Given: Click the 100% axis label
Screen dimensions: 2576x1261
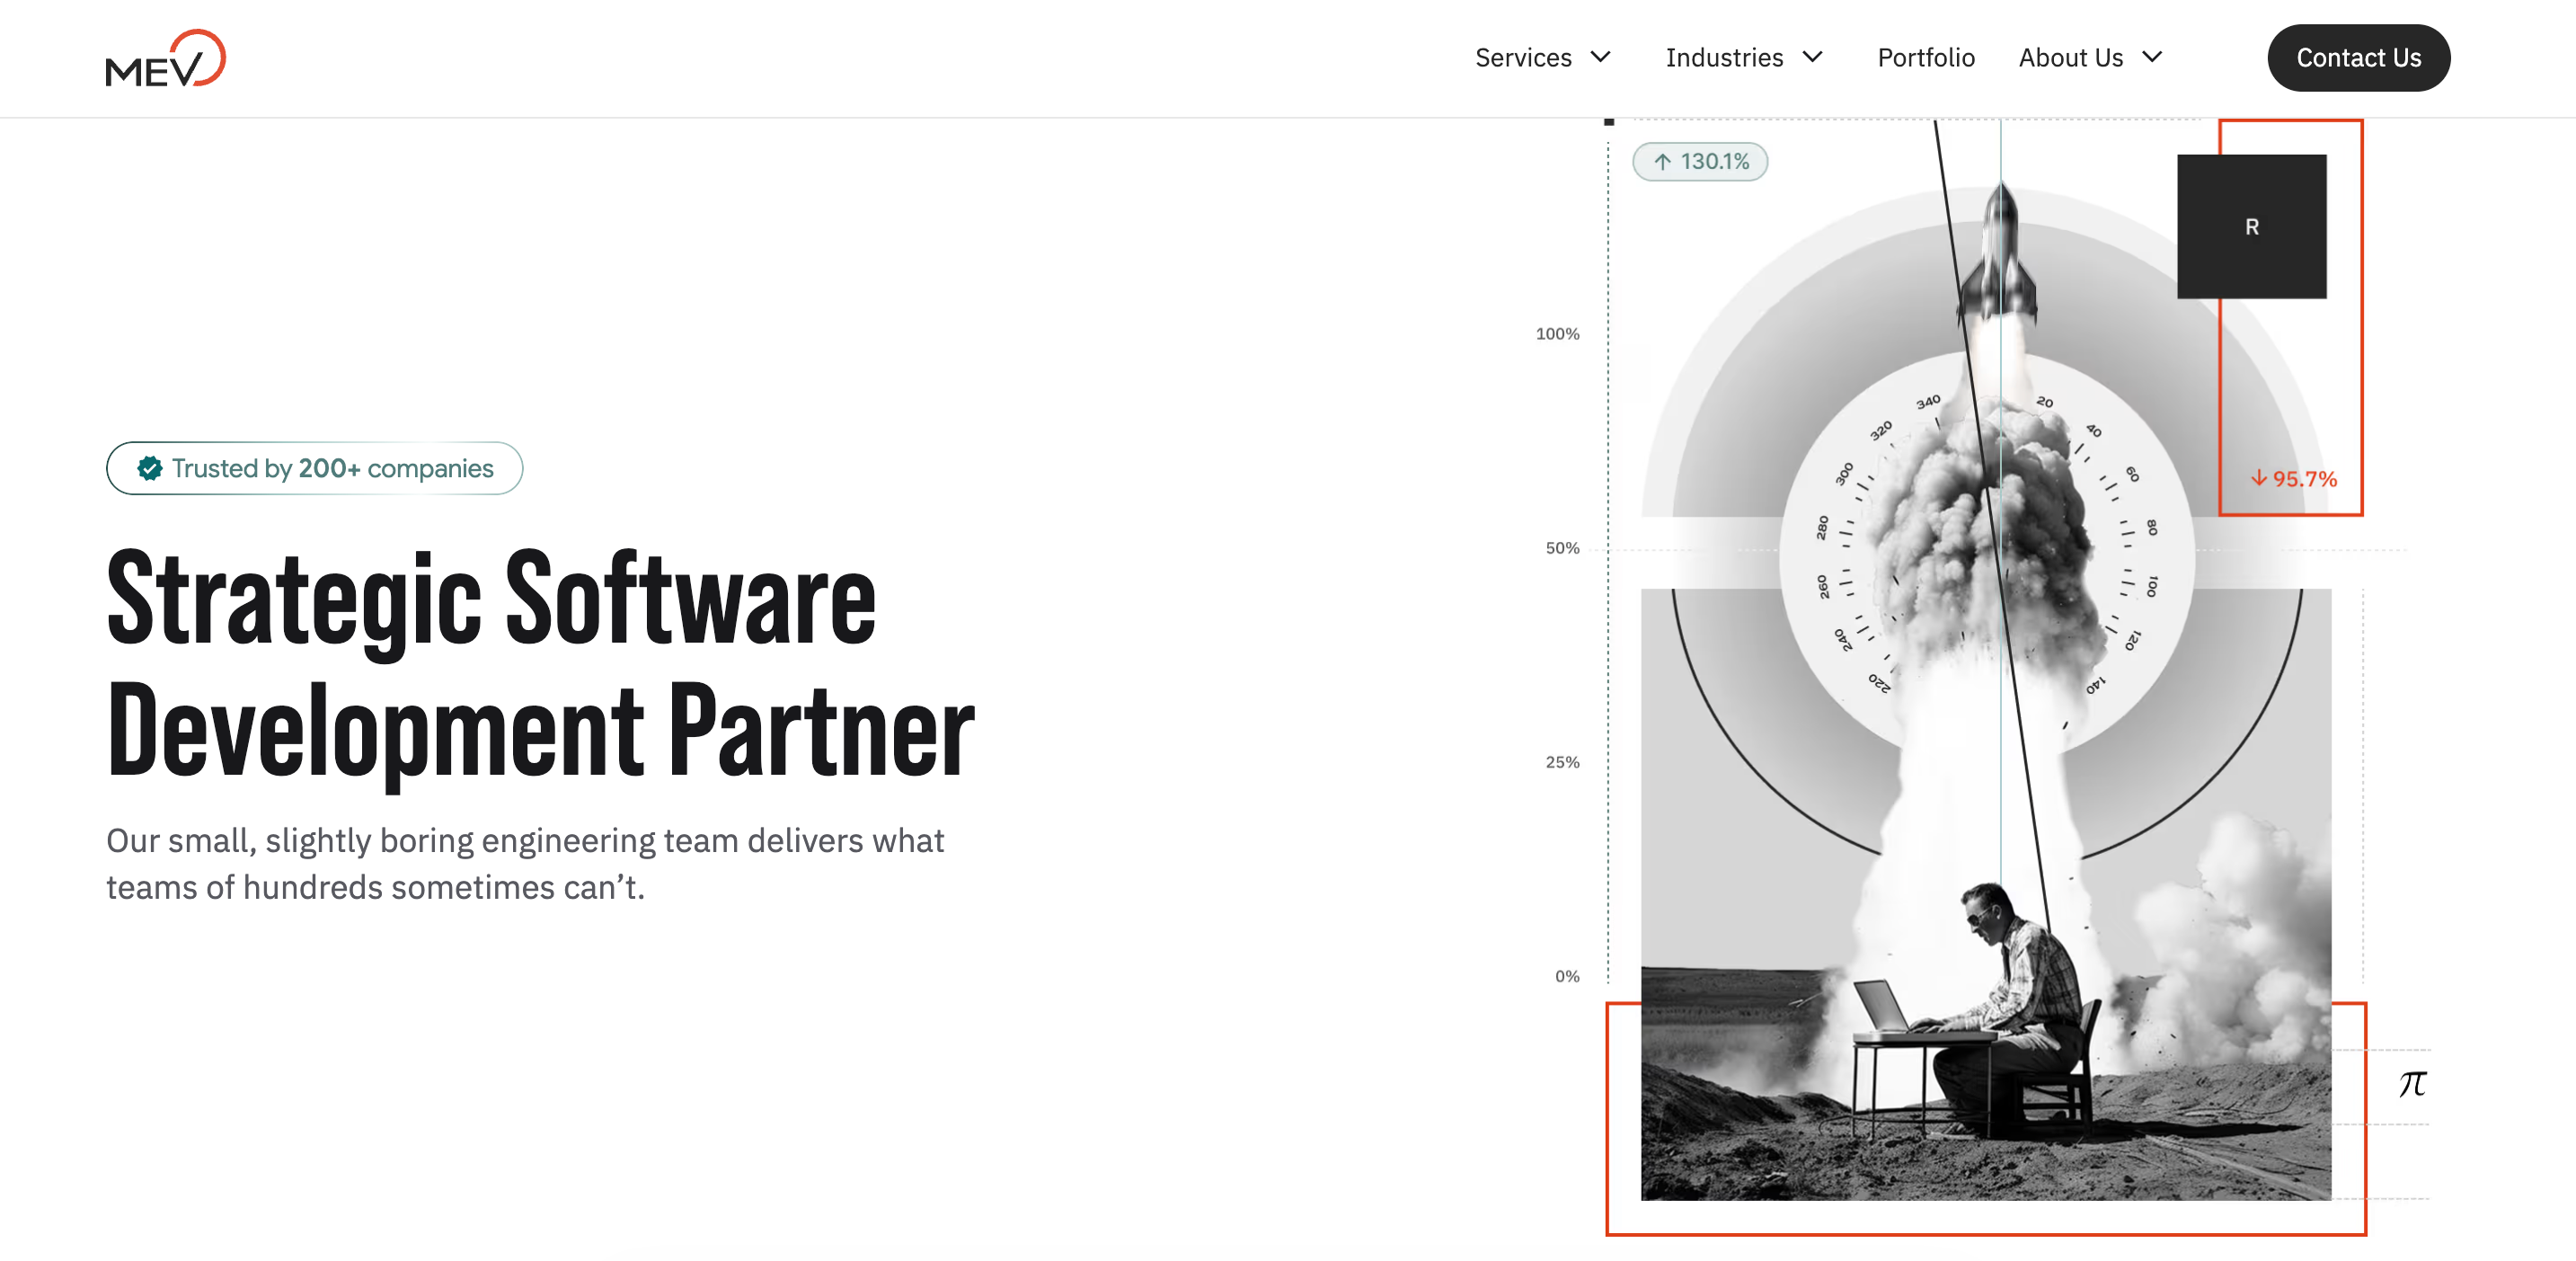Looking at the screenshot, I should (1557, 334).
